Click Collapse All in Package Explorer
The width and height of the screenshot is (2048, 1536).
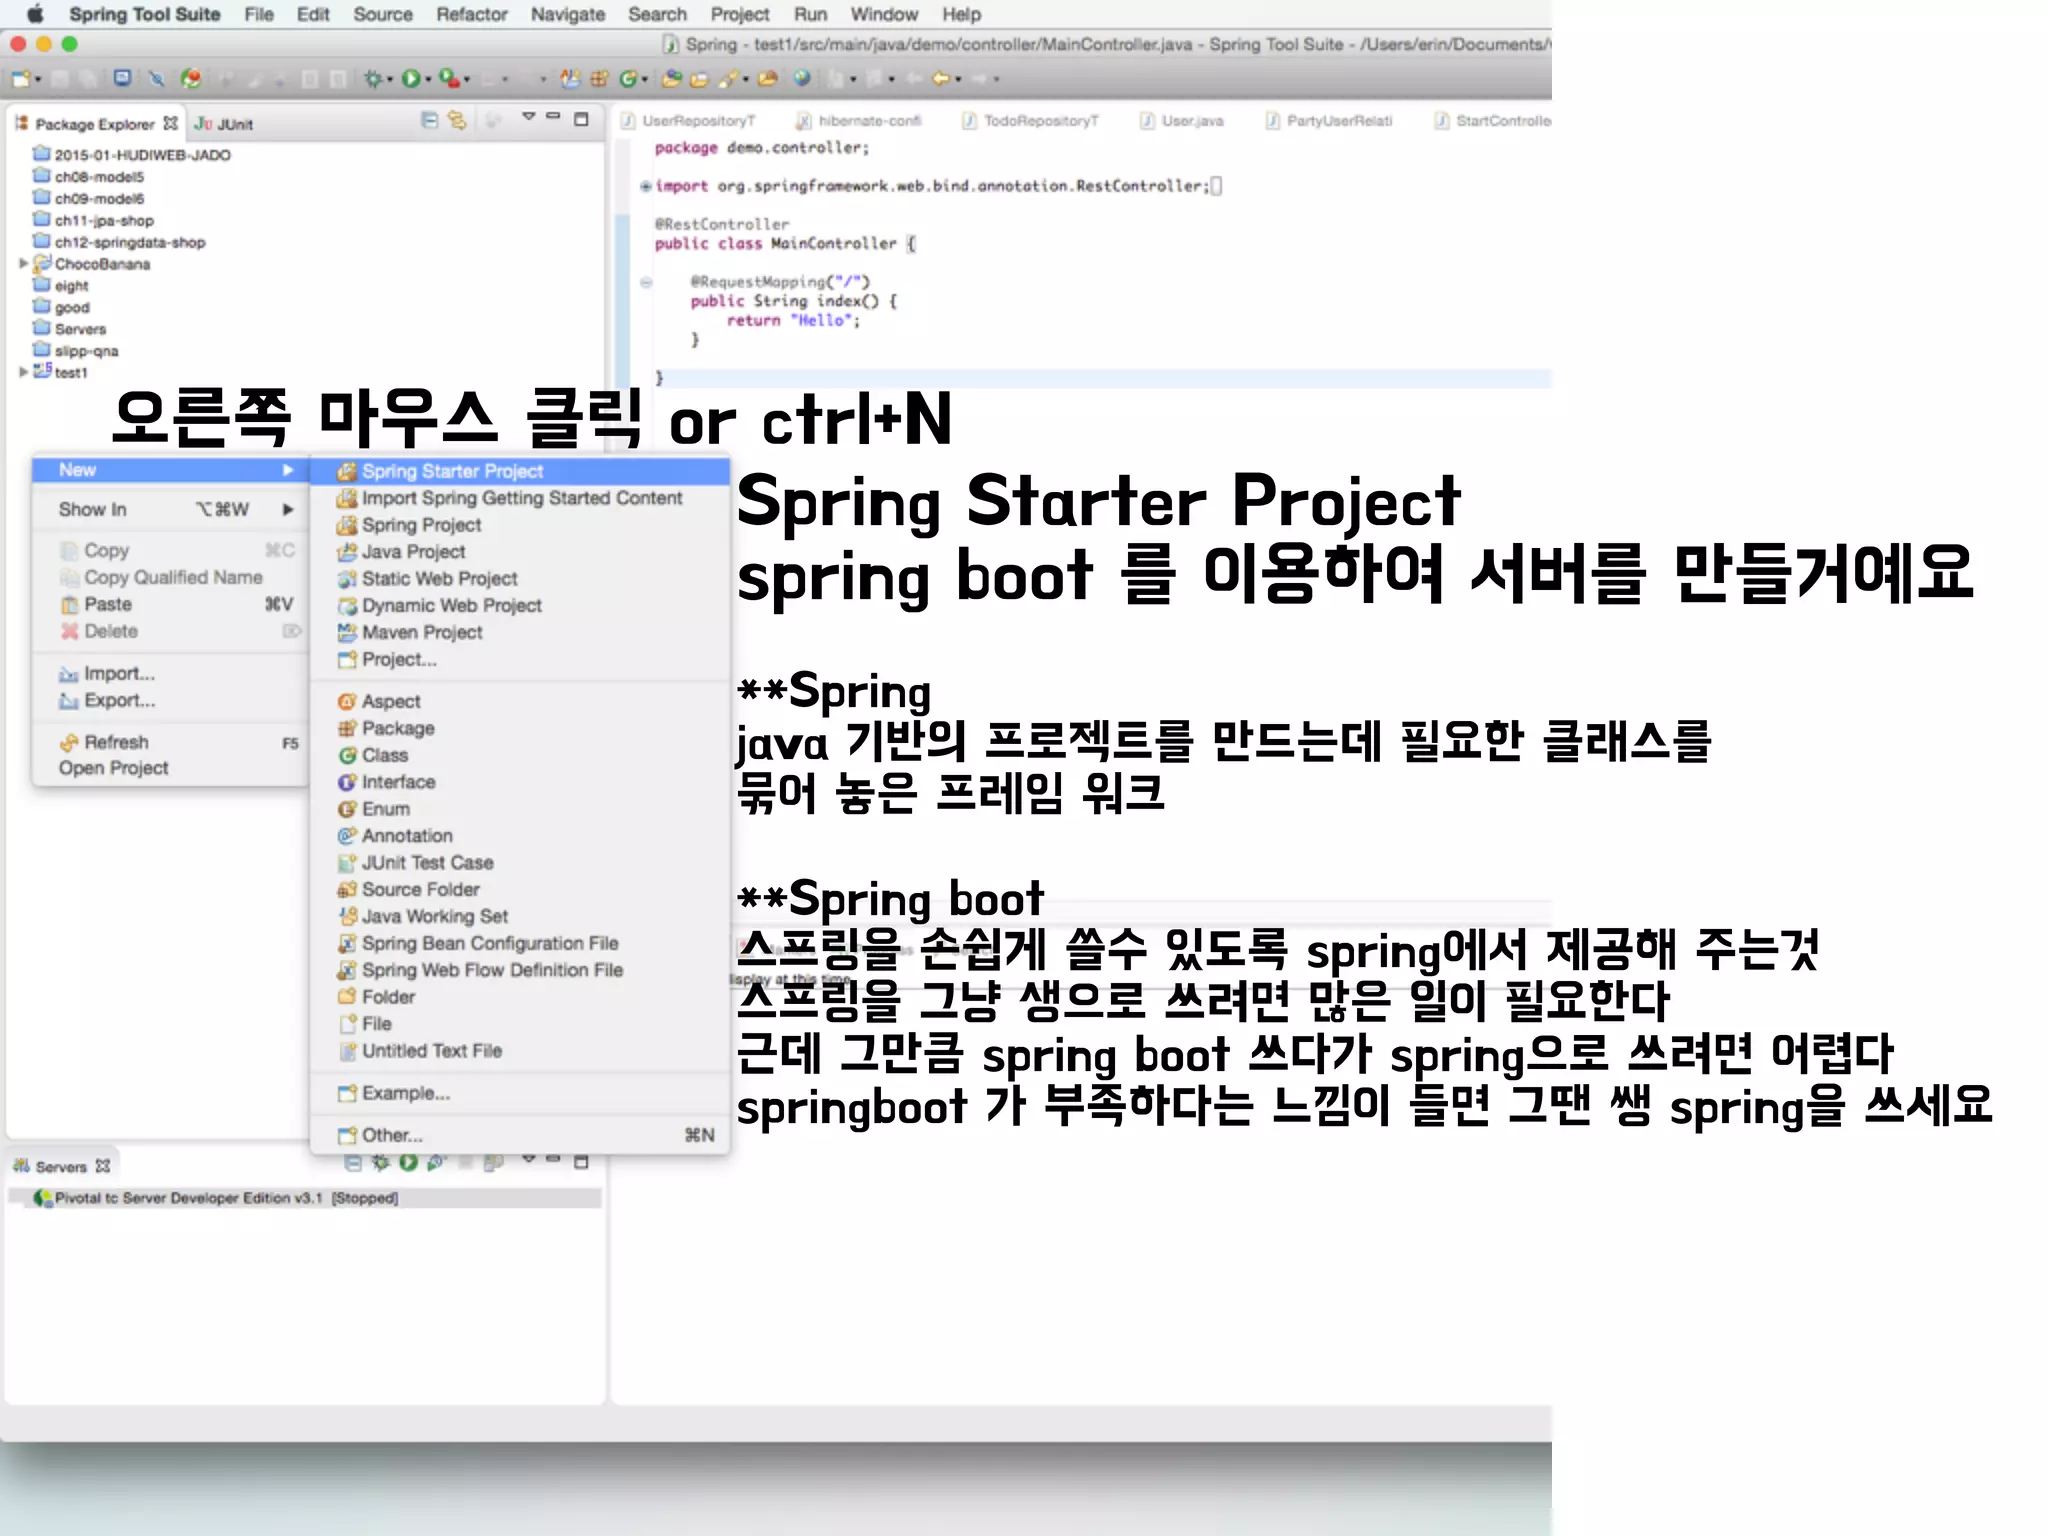[429, 120]
